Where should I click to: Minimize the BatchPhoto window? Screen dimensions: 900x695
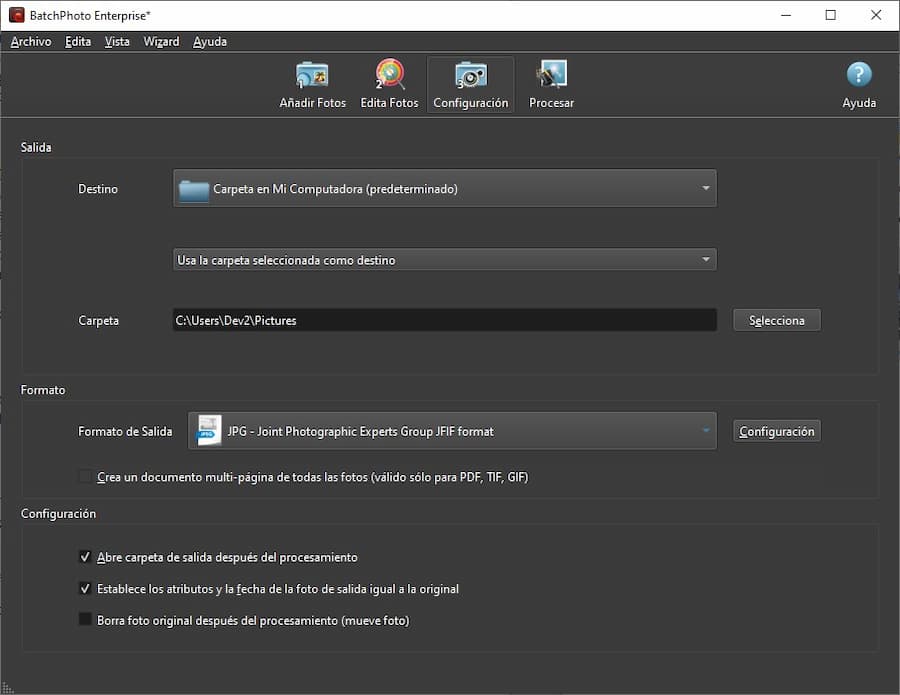coord(786,15)
